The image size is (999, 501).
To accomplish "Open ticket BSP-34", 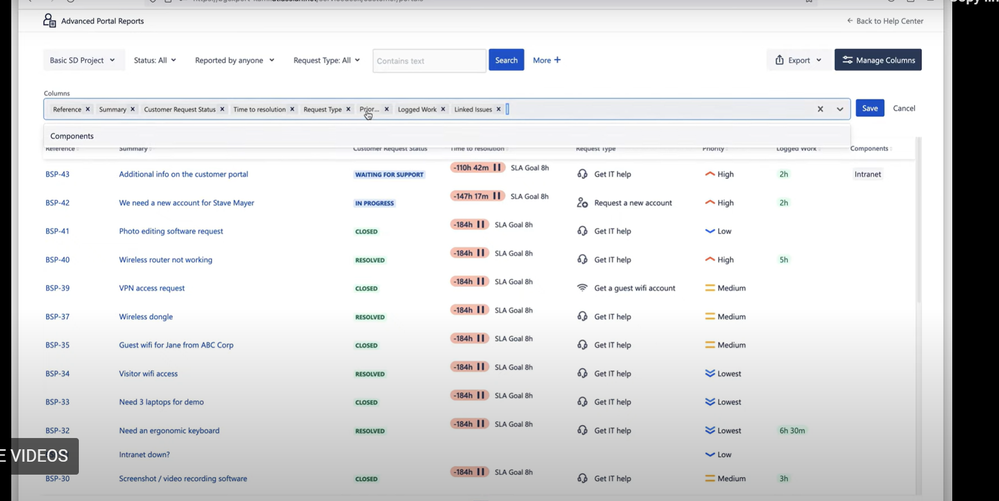I will [x=57, y=374].
